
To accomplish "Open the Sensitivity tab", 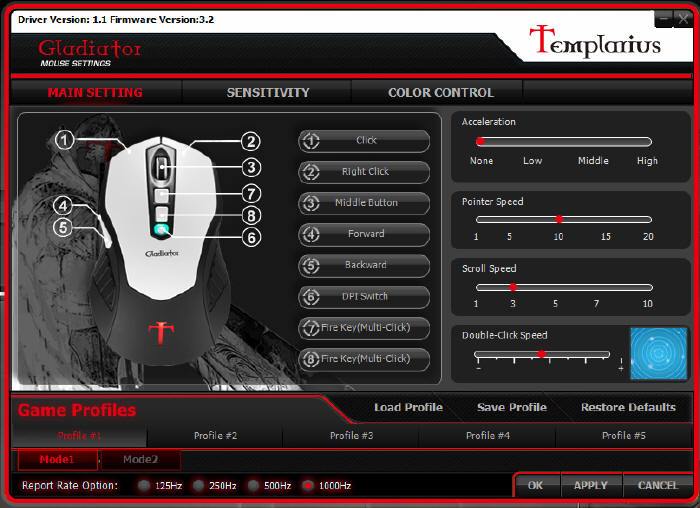I will coord(267,92).
